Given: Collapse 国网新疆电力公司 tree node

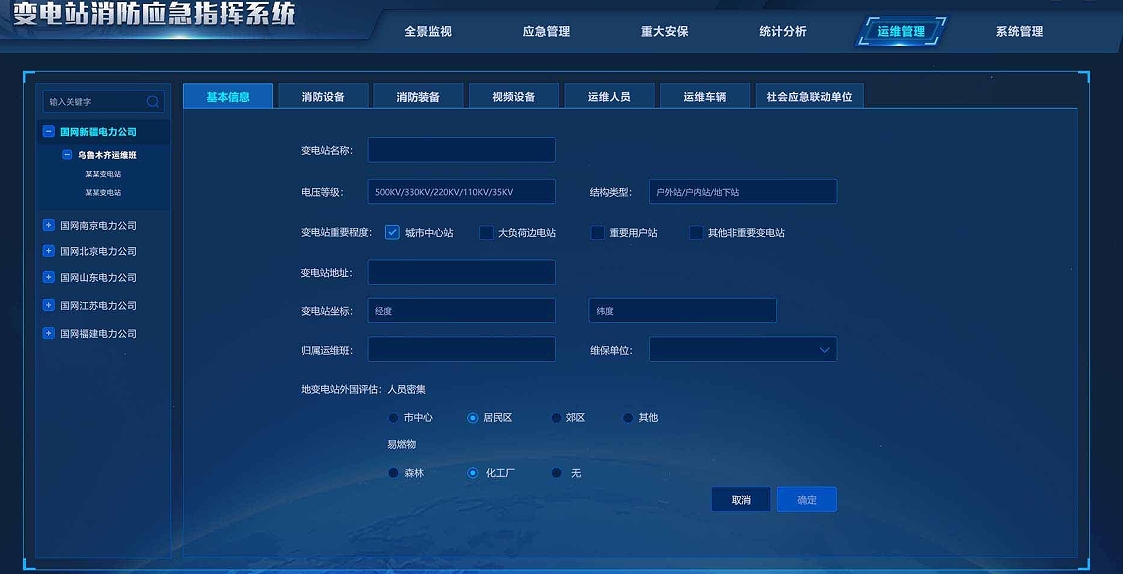Looking at the screenshot, I should (49, 132).
